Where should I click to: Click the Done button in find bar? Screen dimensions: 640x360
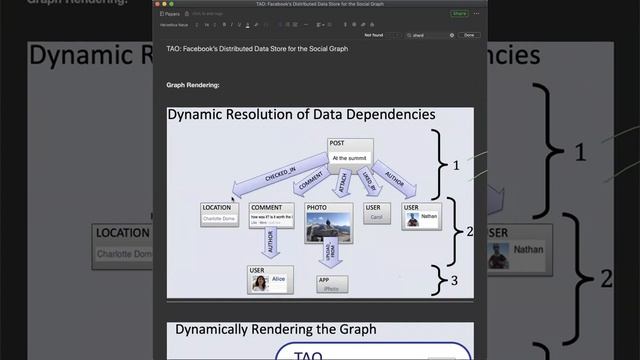click(469, 35)
